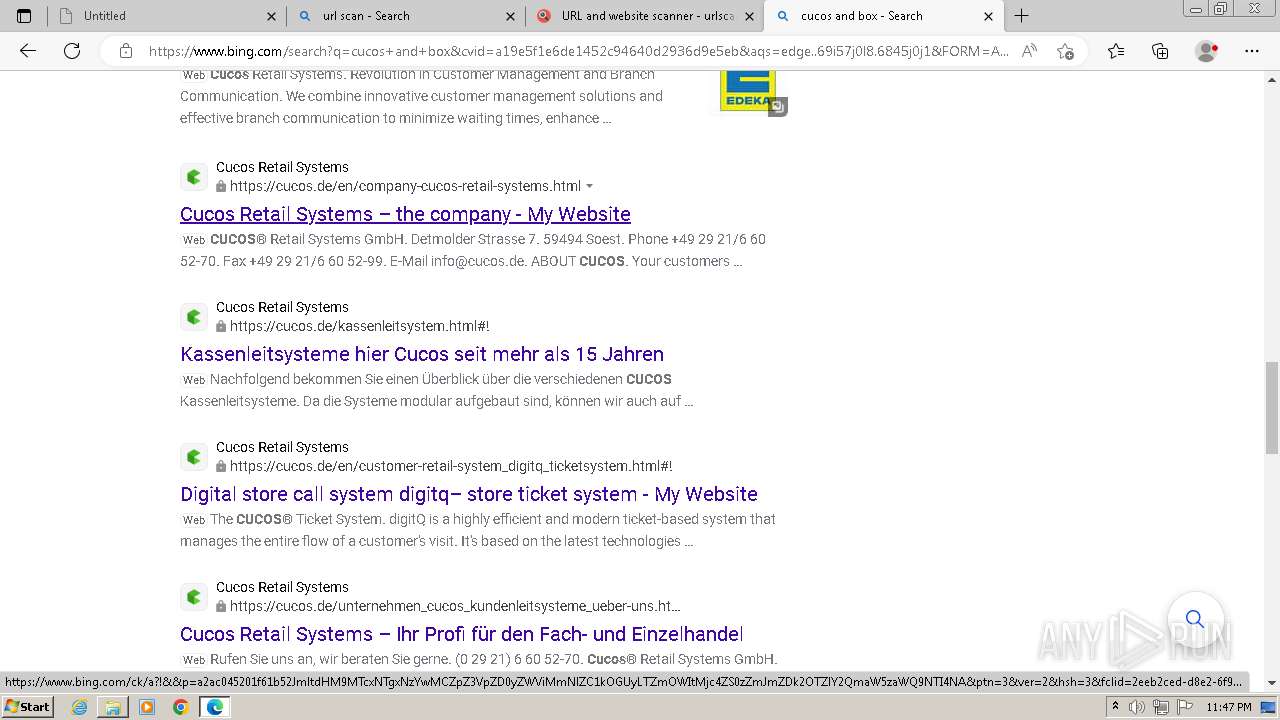Select the Edge taskbar button
The image size is (1280, 720).
pyautogui.click(x=215, y=707)
